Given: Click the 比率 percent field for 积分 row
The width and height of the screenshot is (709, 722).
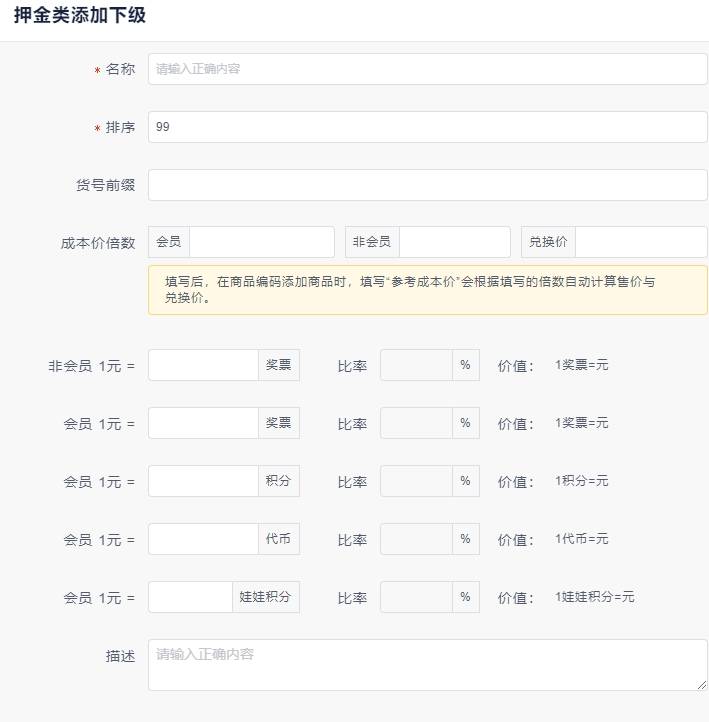Looking at the screenshot, I should tap(416, 482).
